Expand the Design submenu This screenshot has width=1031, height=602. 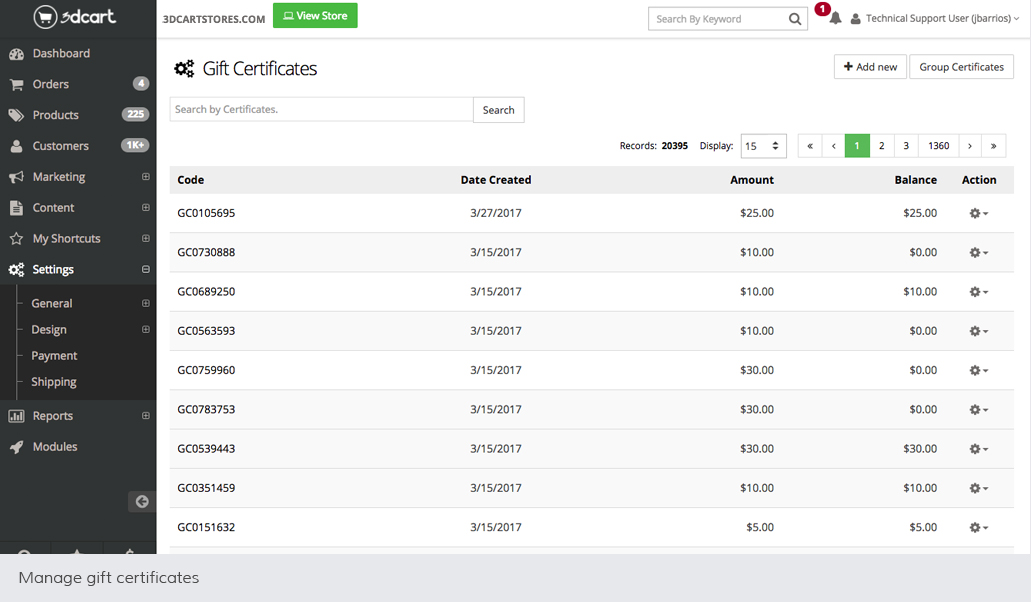[x=146, y=330]
